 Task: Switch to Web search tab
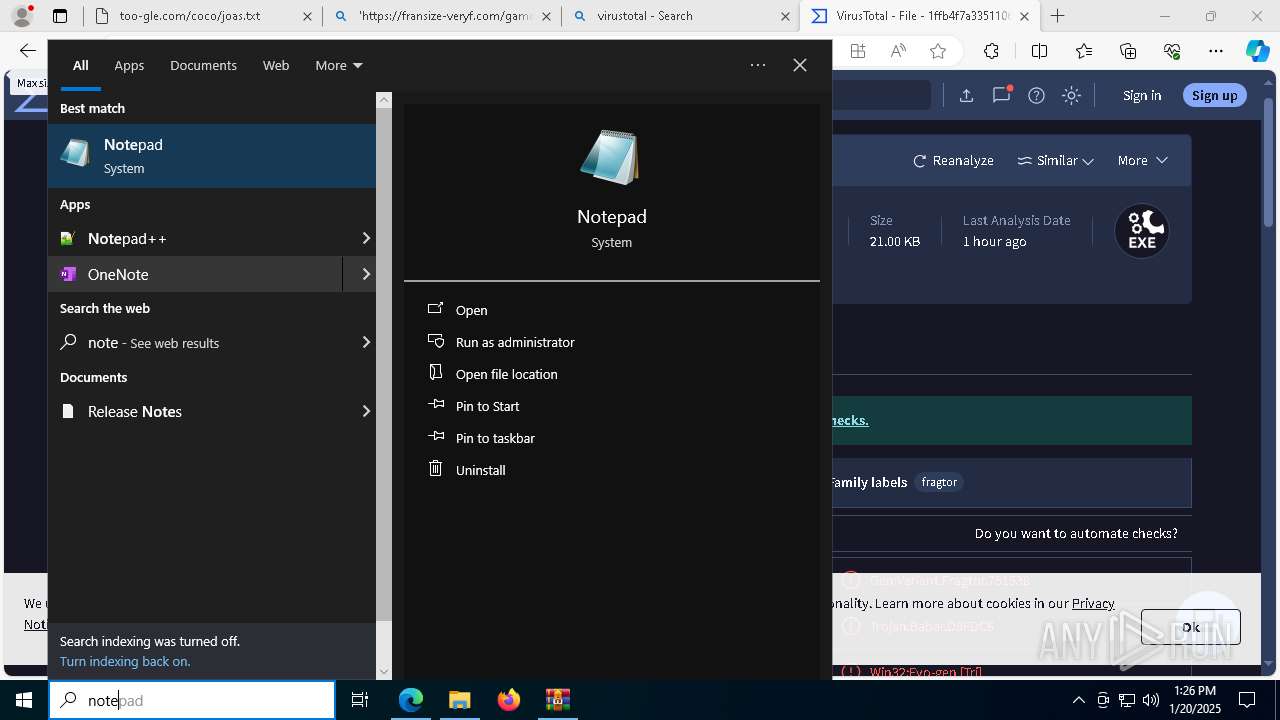276,65
